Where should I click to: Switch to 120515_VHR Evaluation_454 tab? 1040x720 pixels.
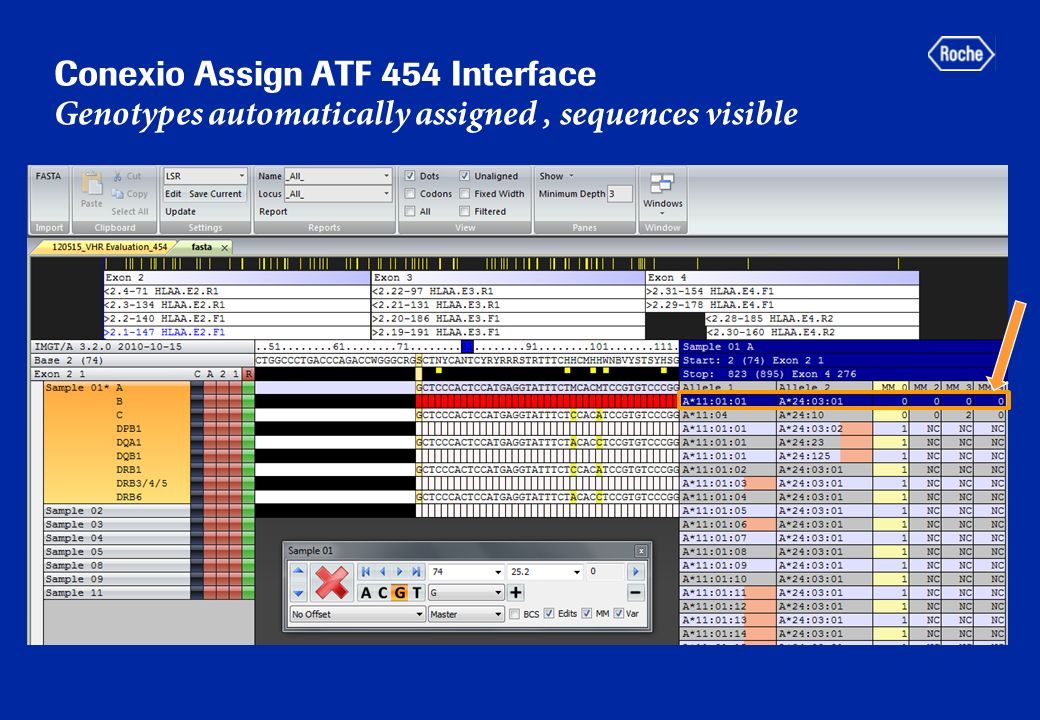click(109, 247)
